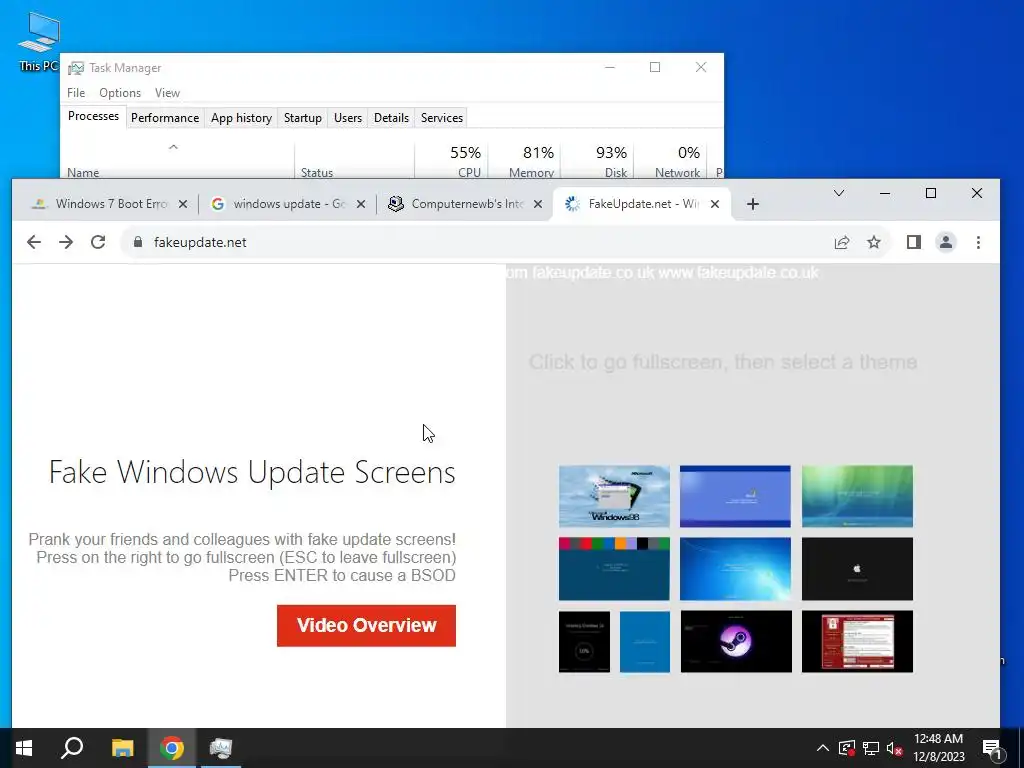The width and height of the screenshot is (1024, 768).
Task: Go back in Chrome browser
Action: [34, 242]
